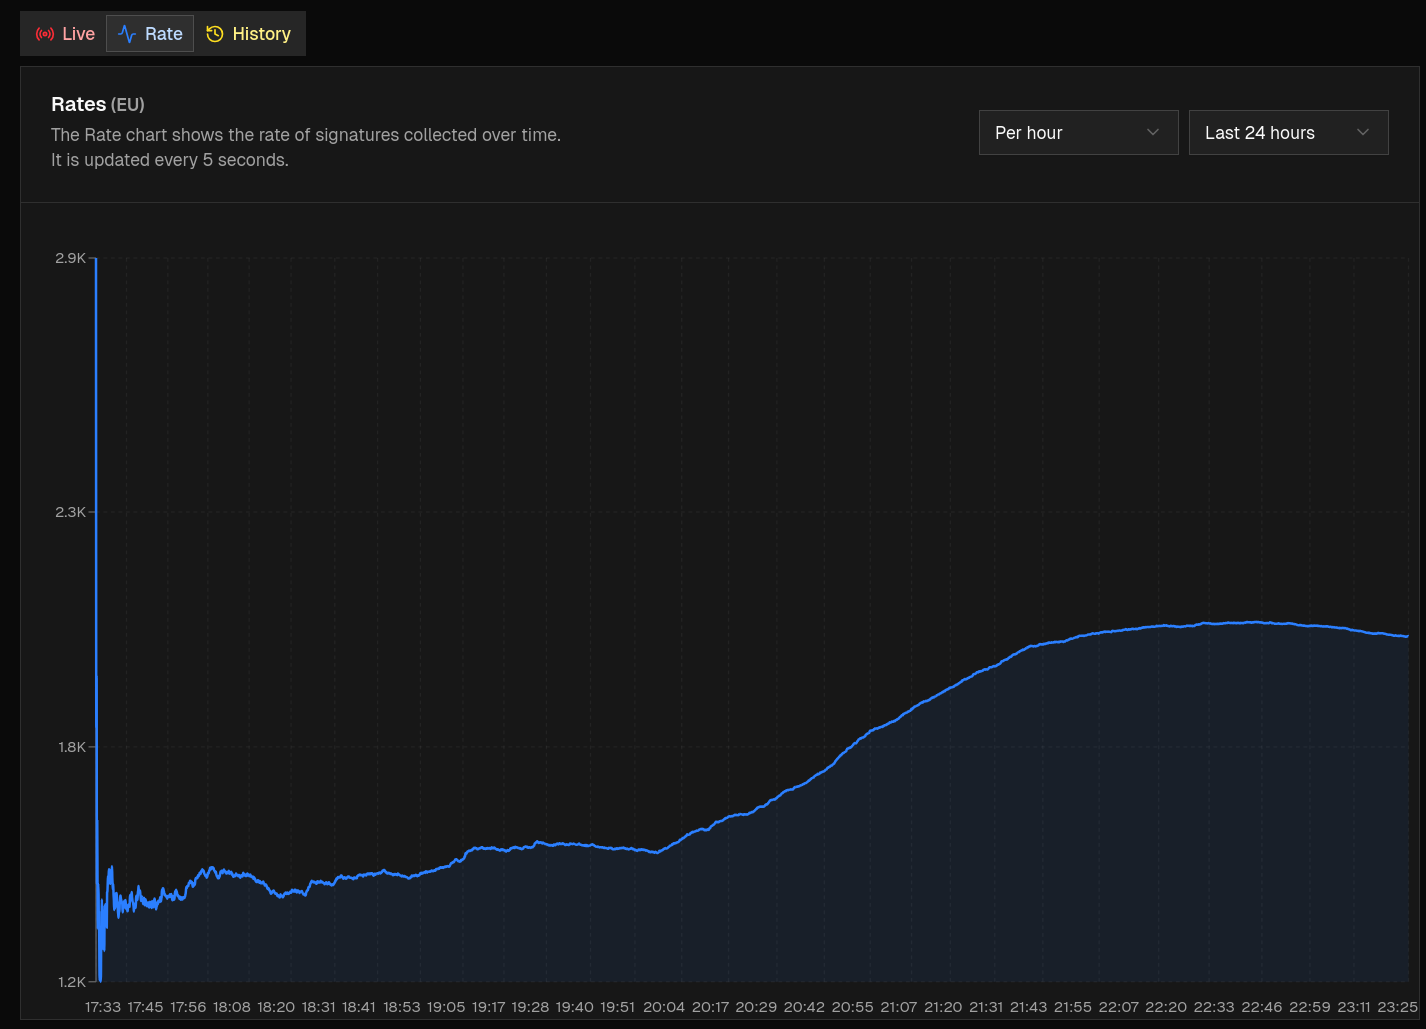Click the 23:25 time axis label
1426x1029 pixels.
1398,1007
